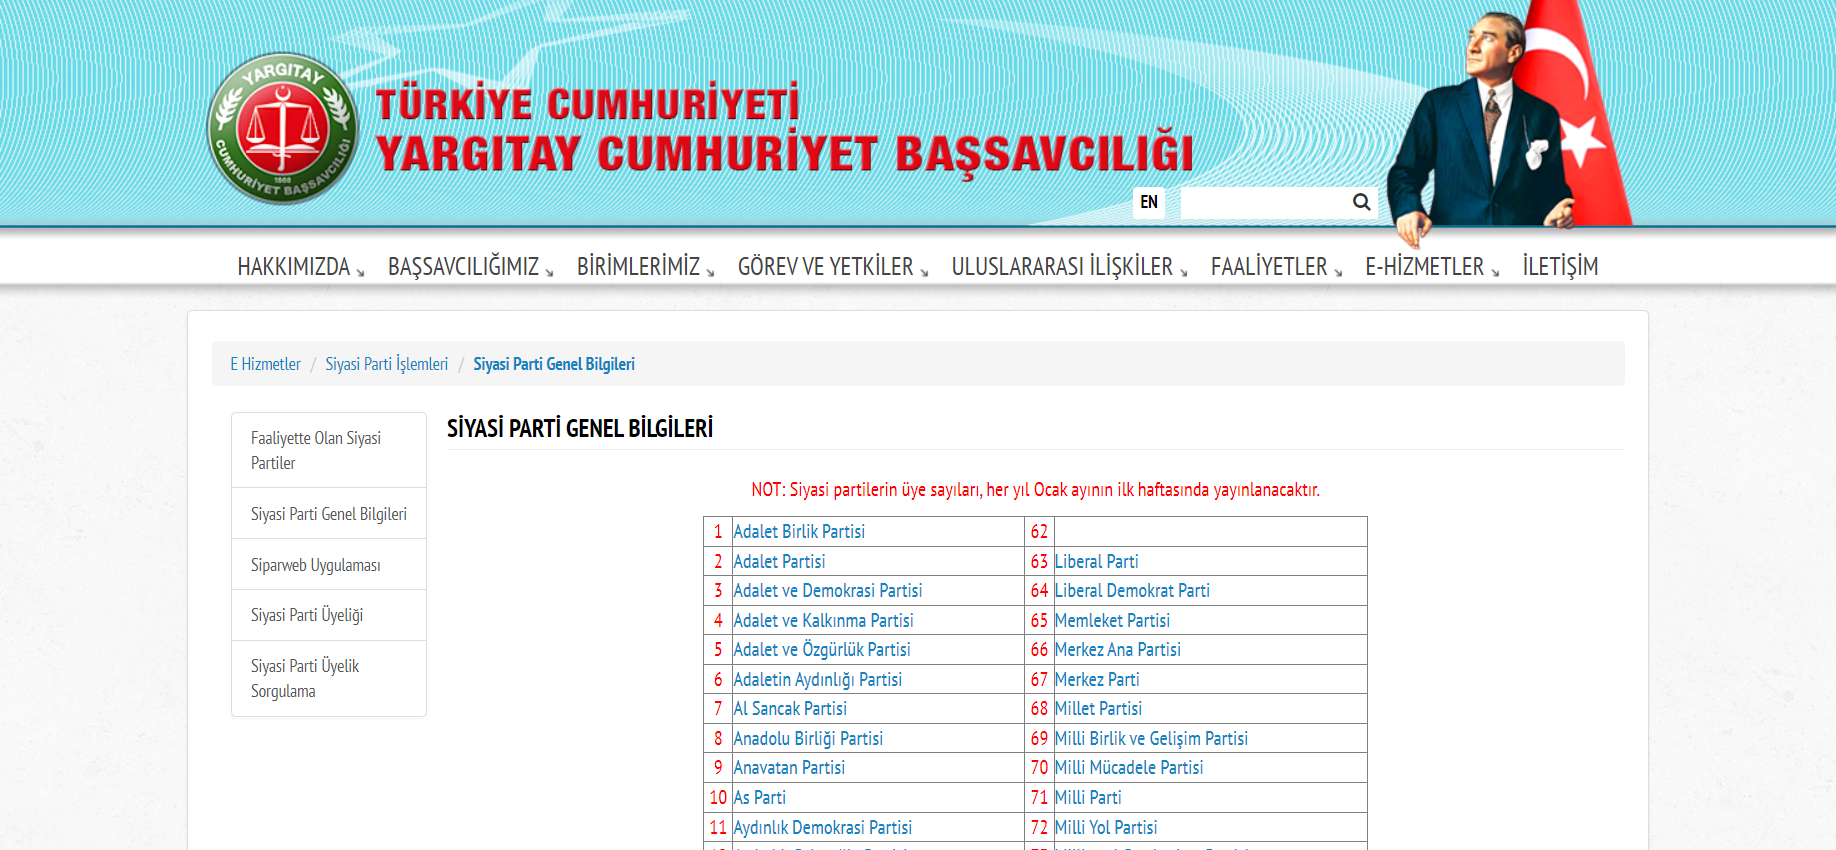
Task: Click the red NOT notice text
Action: (x=1035, y=490)
